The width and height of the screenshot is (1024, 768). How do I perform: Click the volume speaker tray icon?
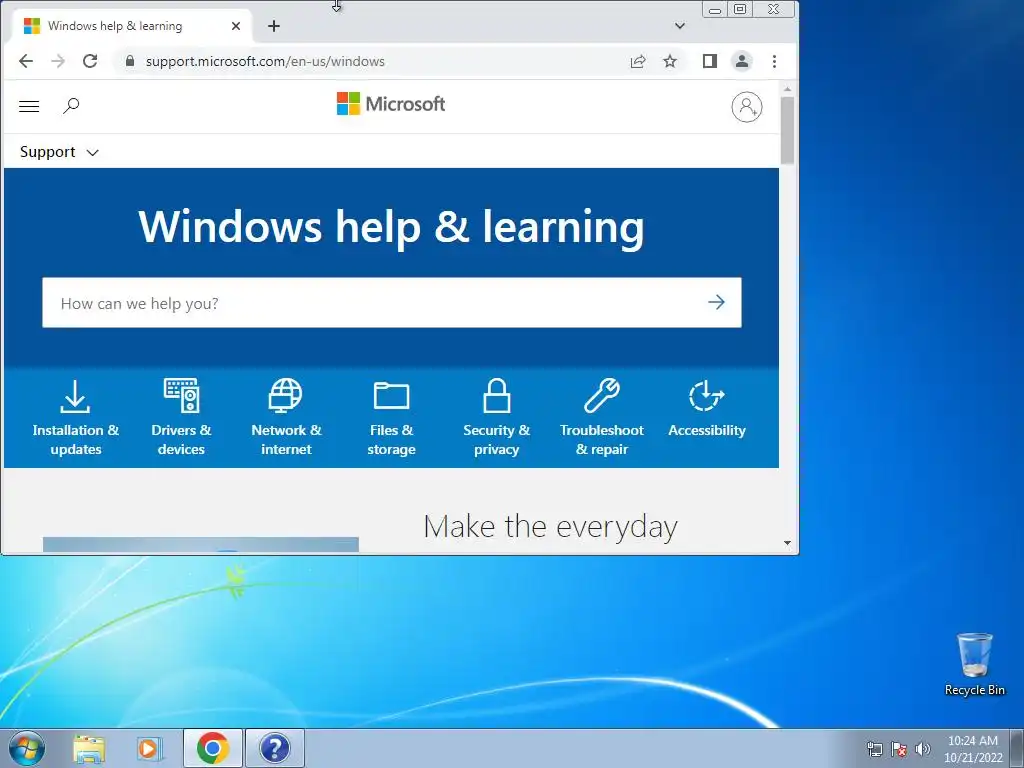pos(923,749)
